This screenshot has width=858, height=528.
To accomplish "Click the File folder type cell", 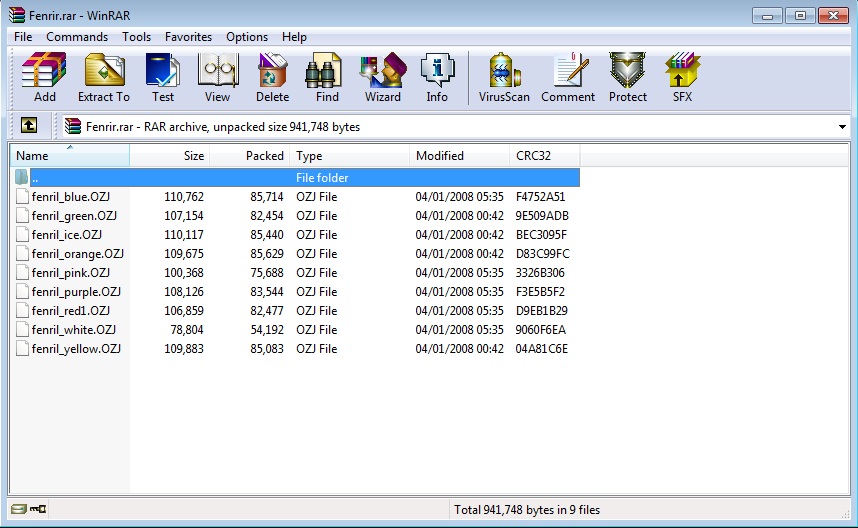I will (x=322, y=178).
